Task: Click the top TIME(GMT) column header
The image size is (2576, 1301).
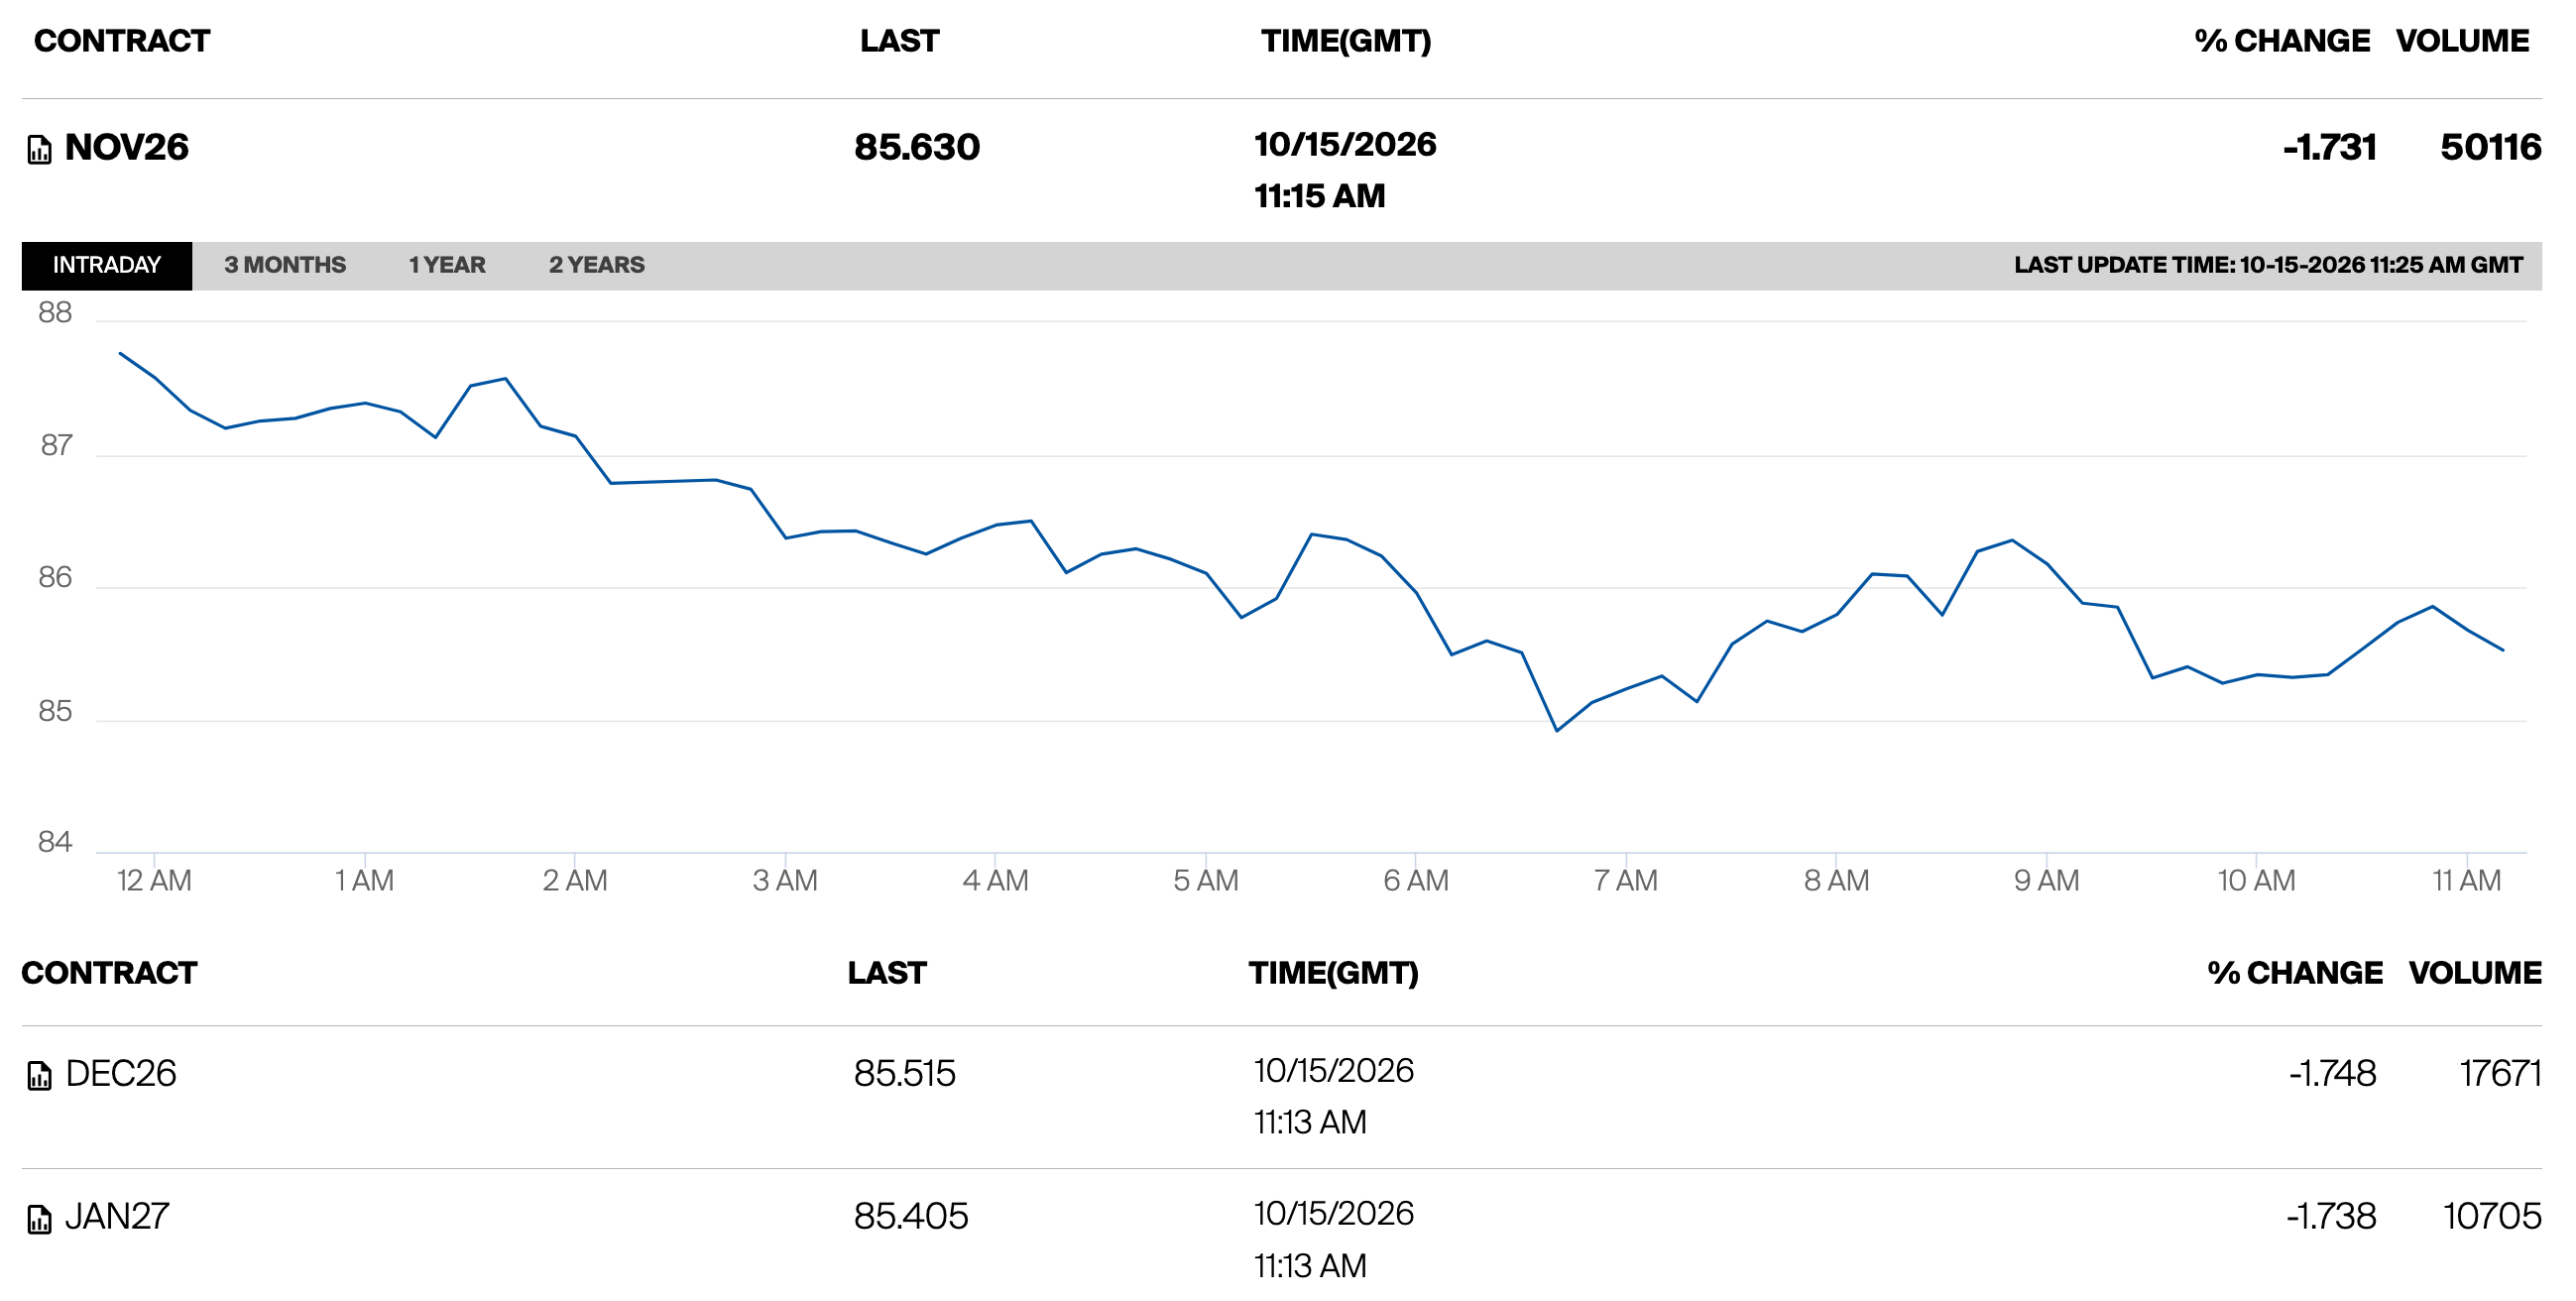Action: click(1346, 41)
